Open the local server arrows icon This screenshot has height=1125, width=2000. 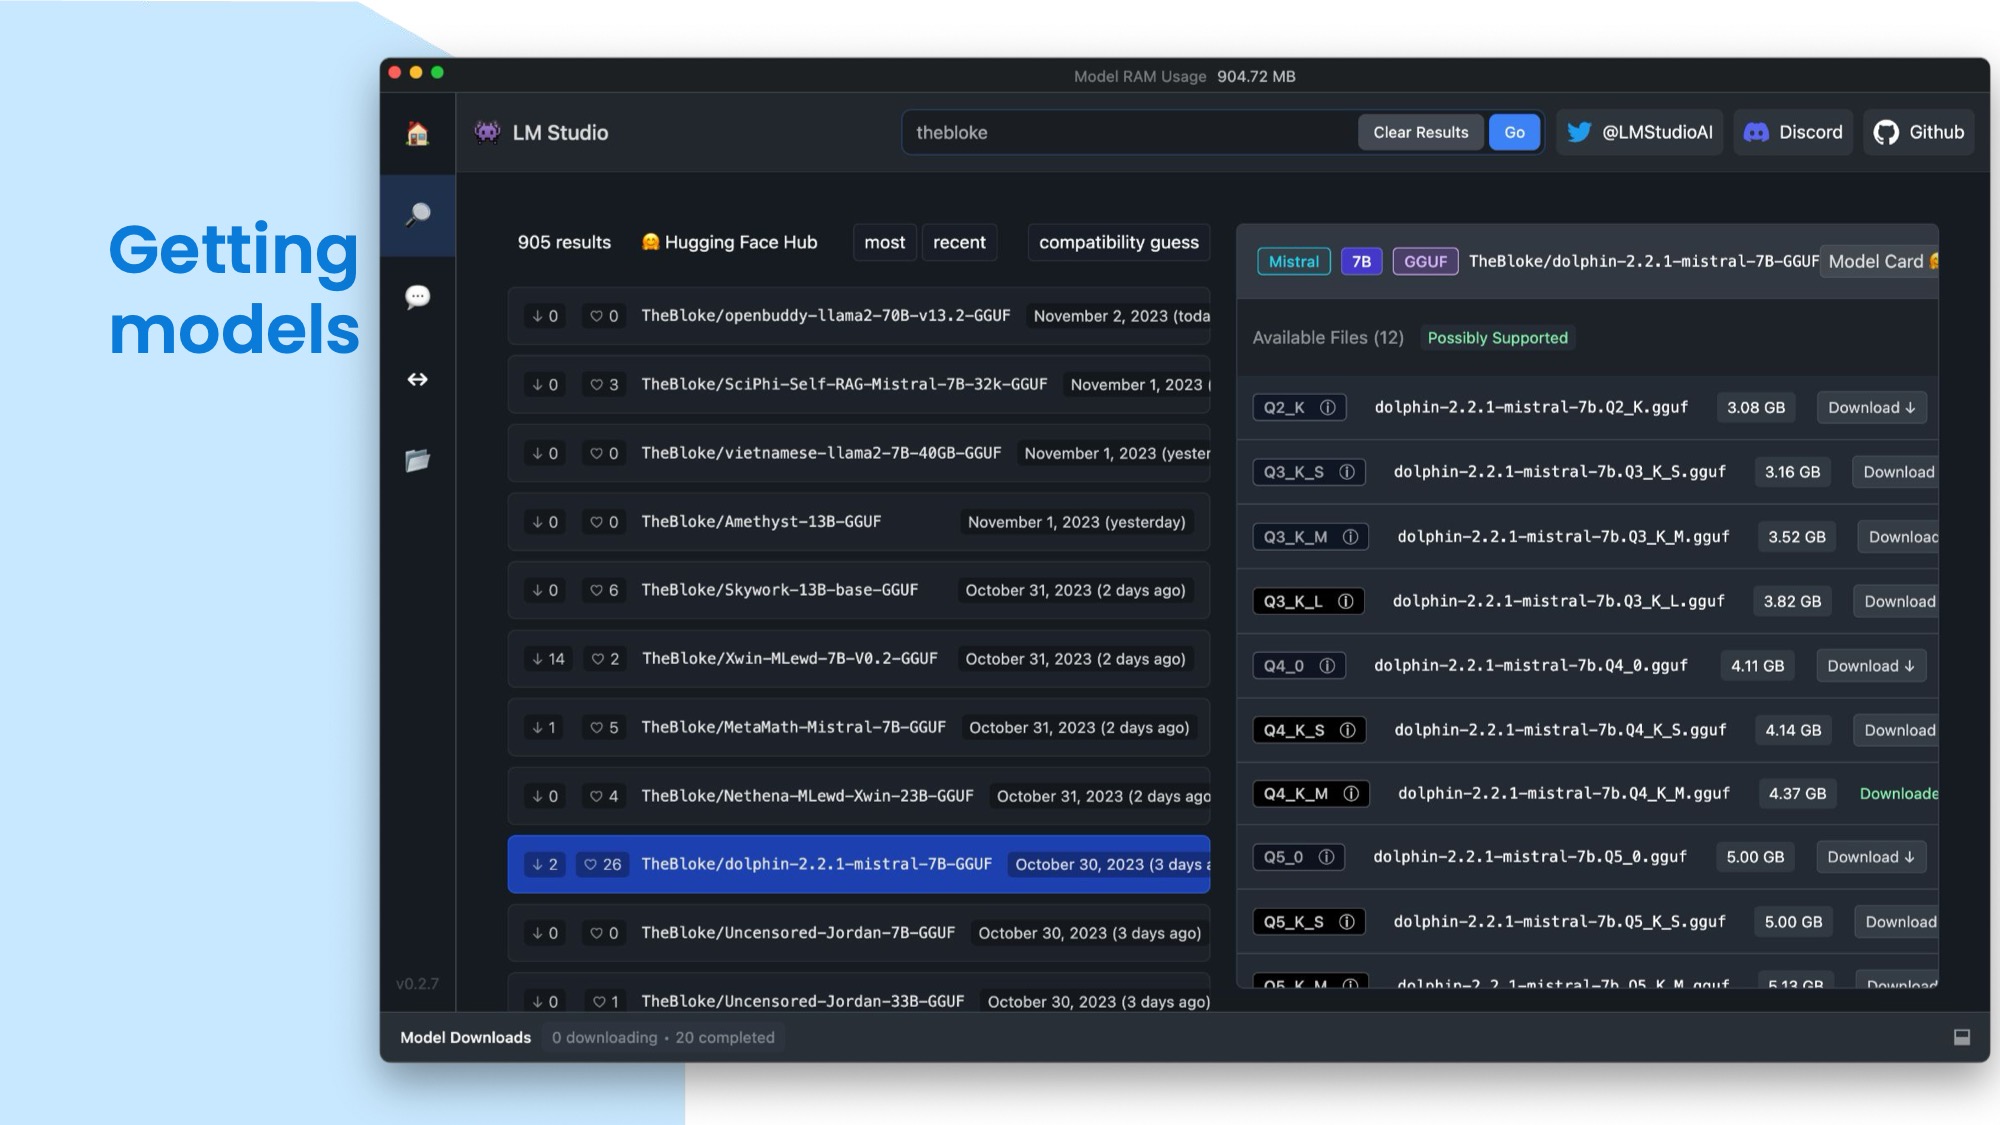[x=417, y=379]
